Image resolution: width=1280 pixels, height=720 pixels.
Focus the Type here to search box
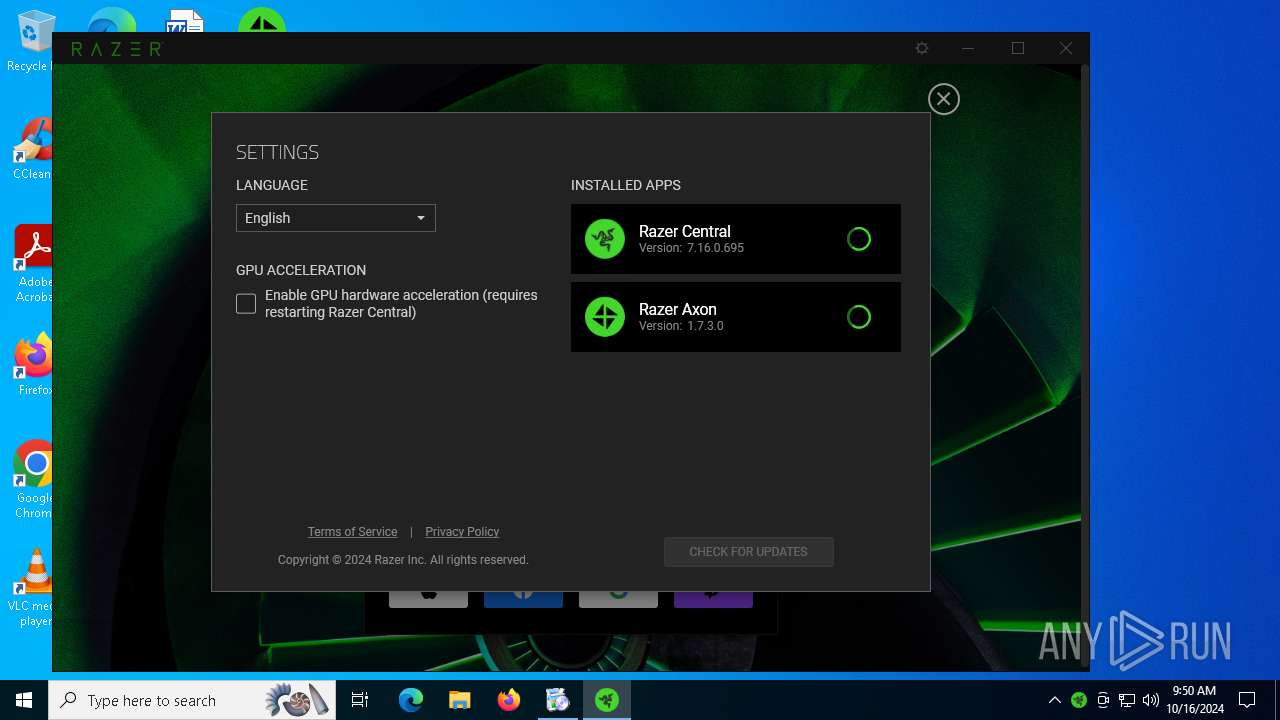click(192, 700)
